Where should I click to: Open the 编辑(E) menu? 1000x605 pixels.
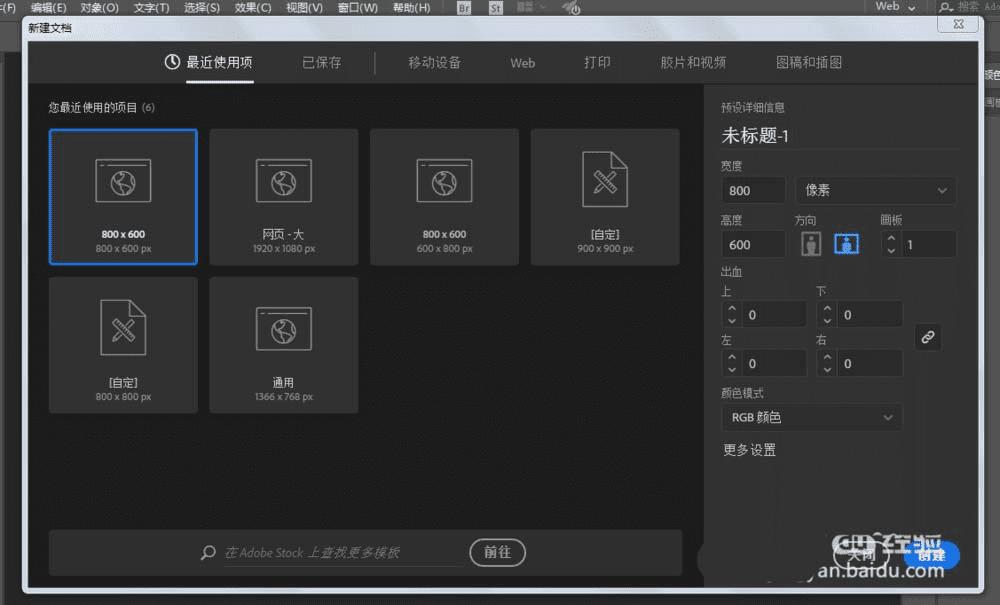pyautogui.click(x=48, y=8)
